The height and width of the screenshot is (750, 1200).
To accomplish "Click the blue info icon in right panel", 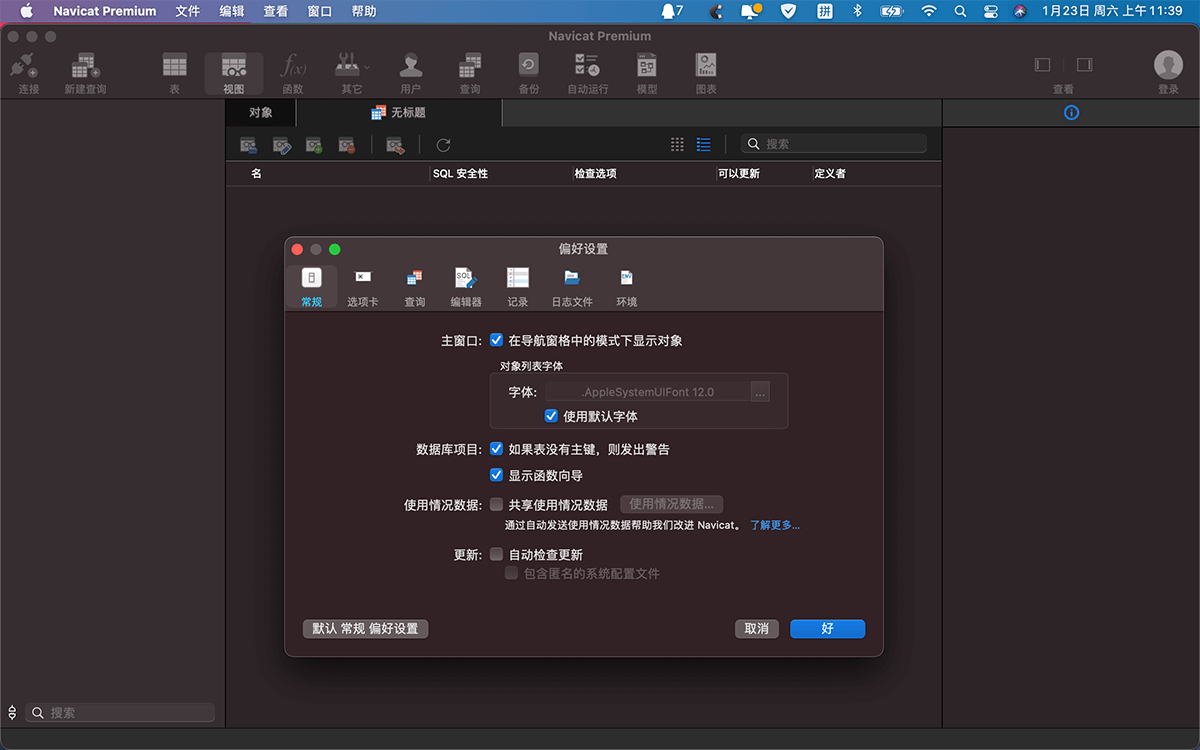I will [1071, 113].
